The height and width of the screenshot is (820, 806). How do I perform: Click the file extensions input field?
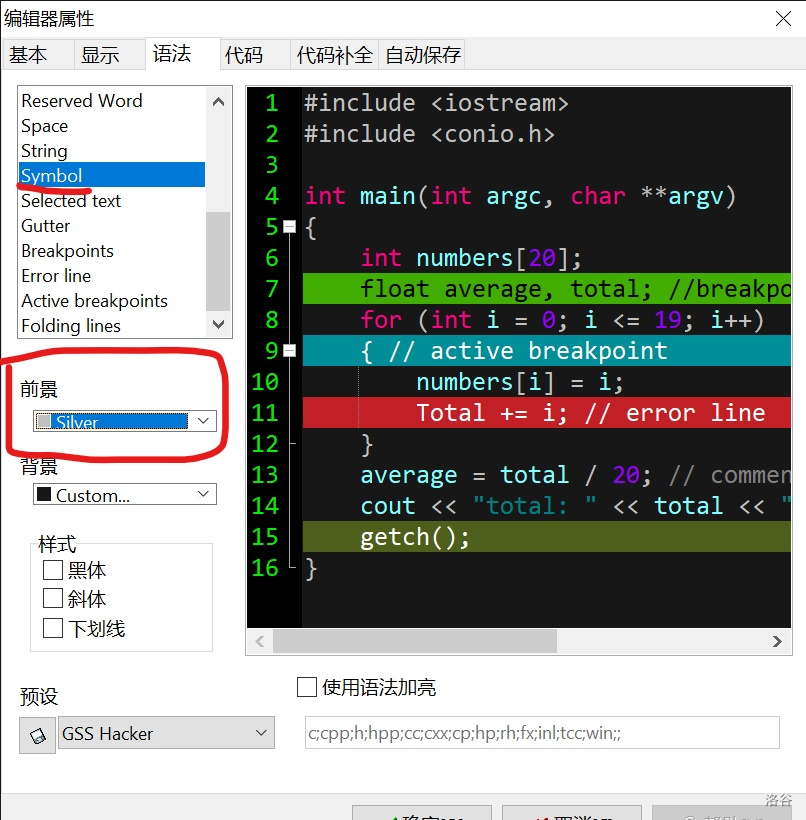pyautogui.click(x=541, y=733)
